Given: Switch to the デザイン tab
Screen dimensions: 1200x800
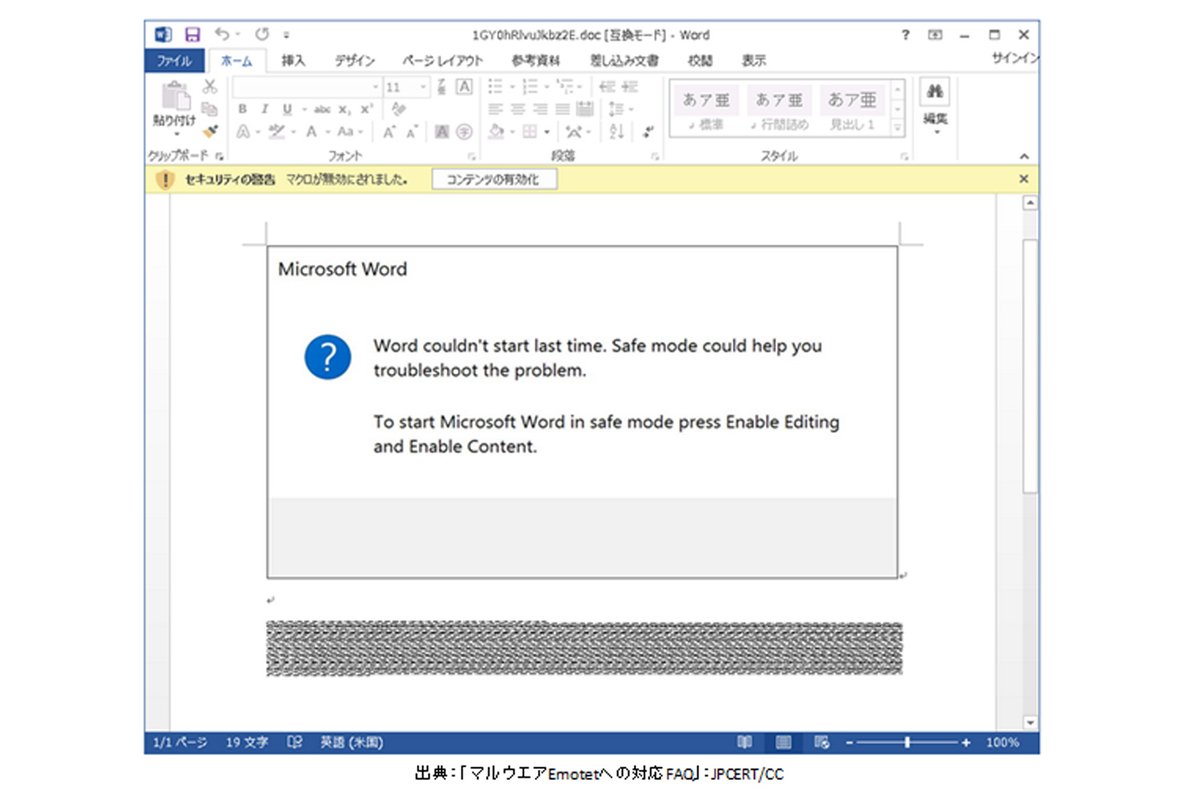Looking at the screenshot, I should [x=355, y=61].
